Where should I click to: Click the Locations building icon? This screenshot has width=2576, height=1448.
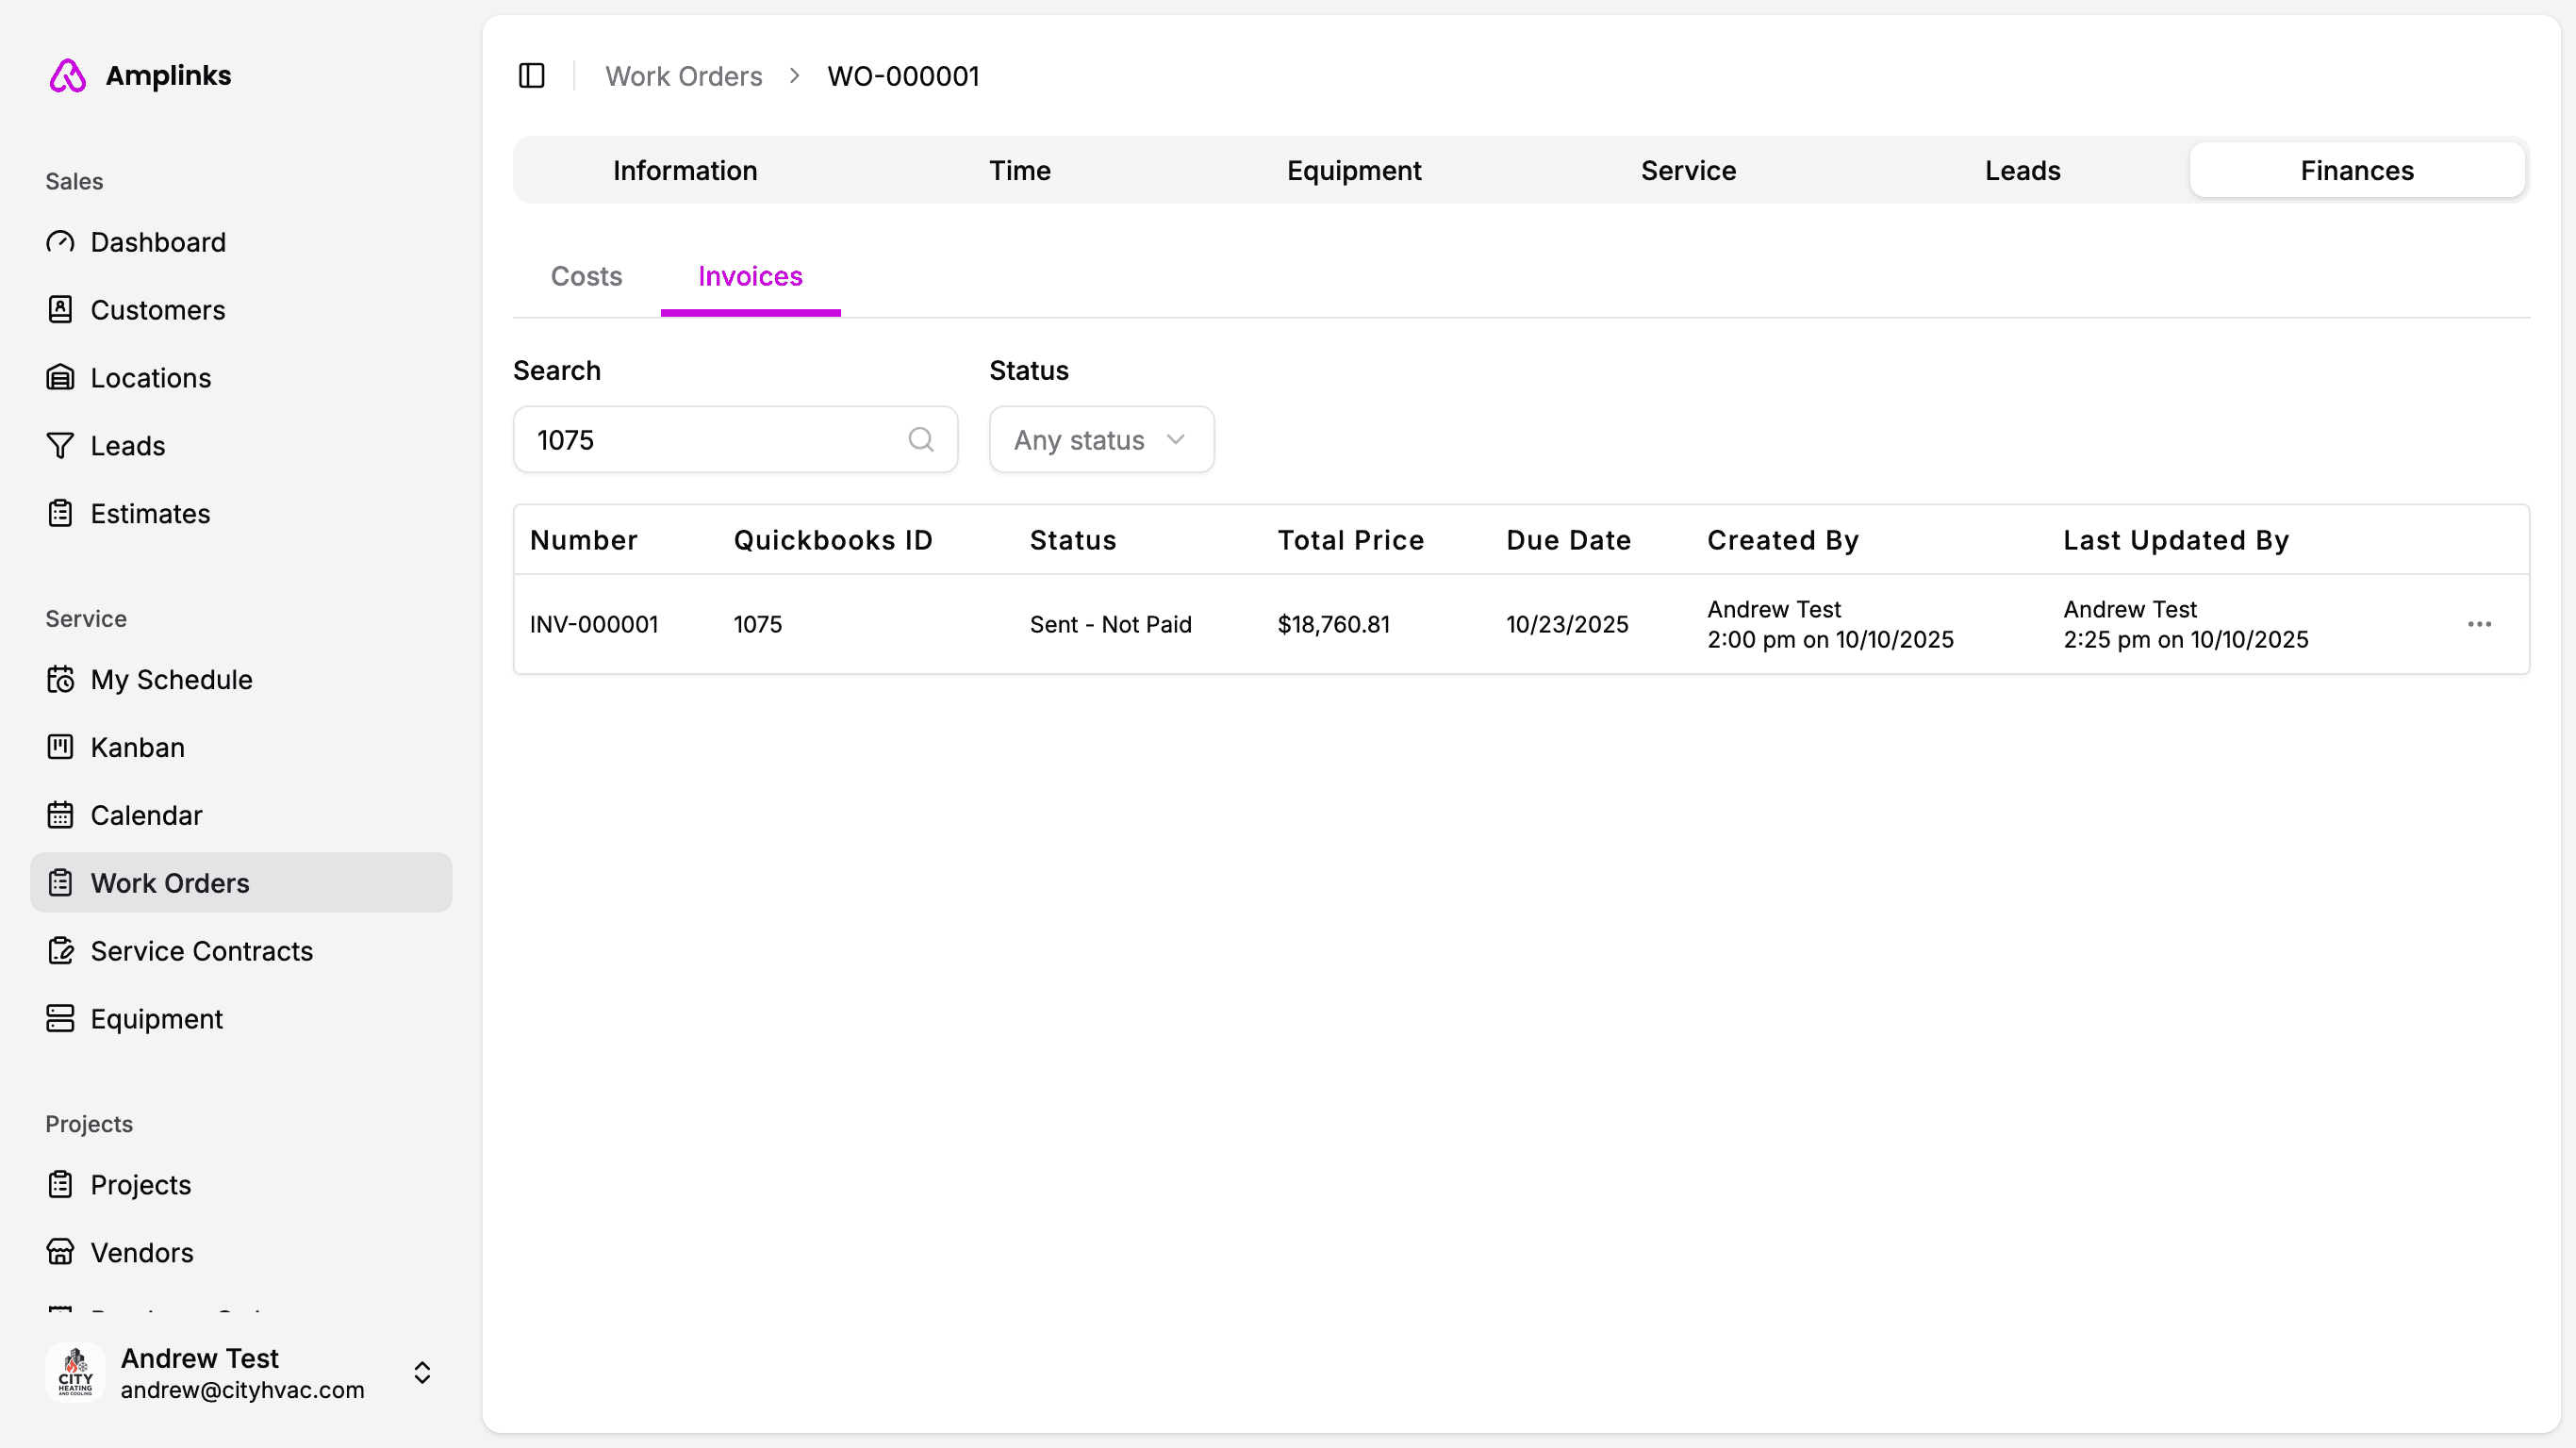[60, 378]
